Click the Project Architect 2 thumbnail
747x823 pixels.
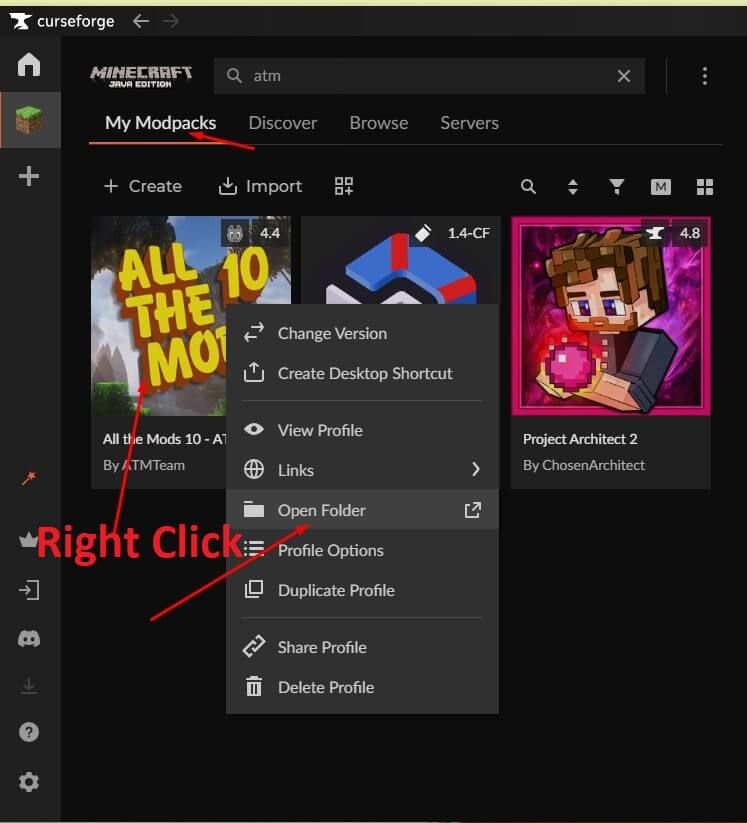tap(611, 316)
